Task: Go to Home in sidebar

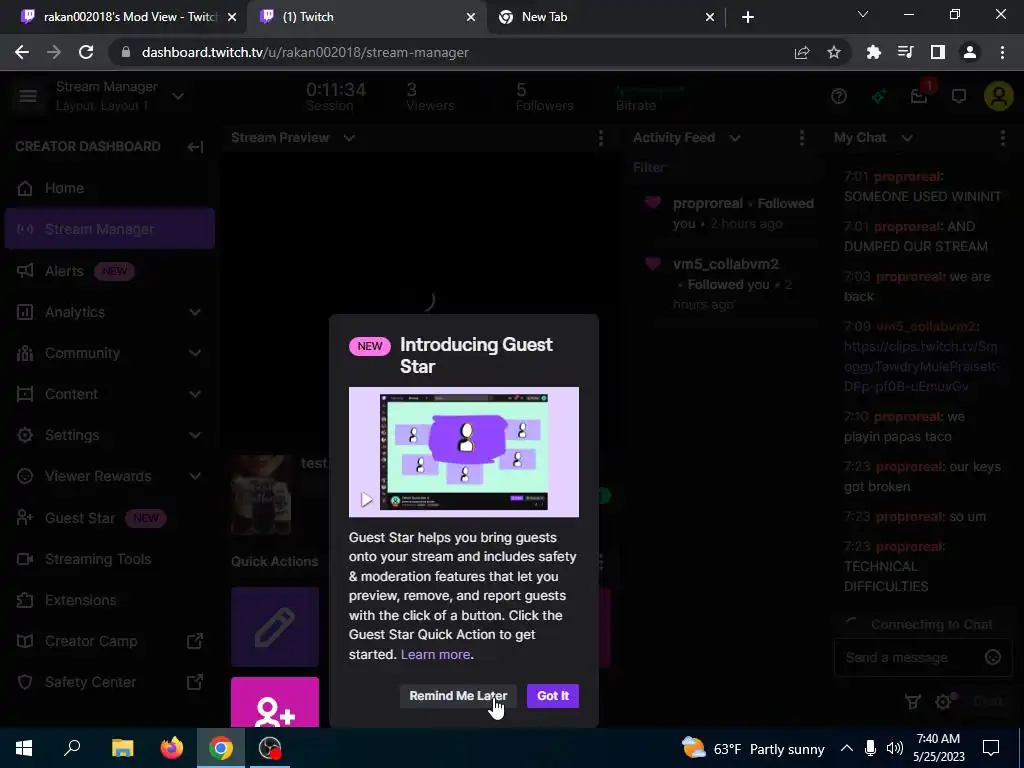Action: [x=109, y=188]
